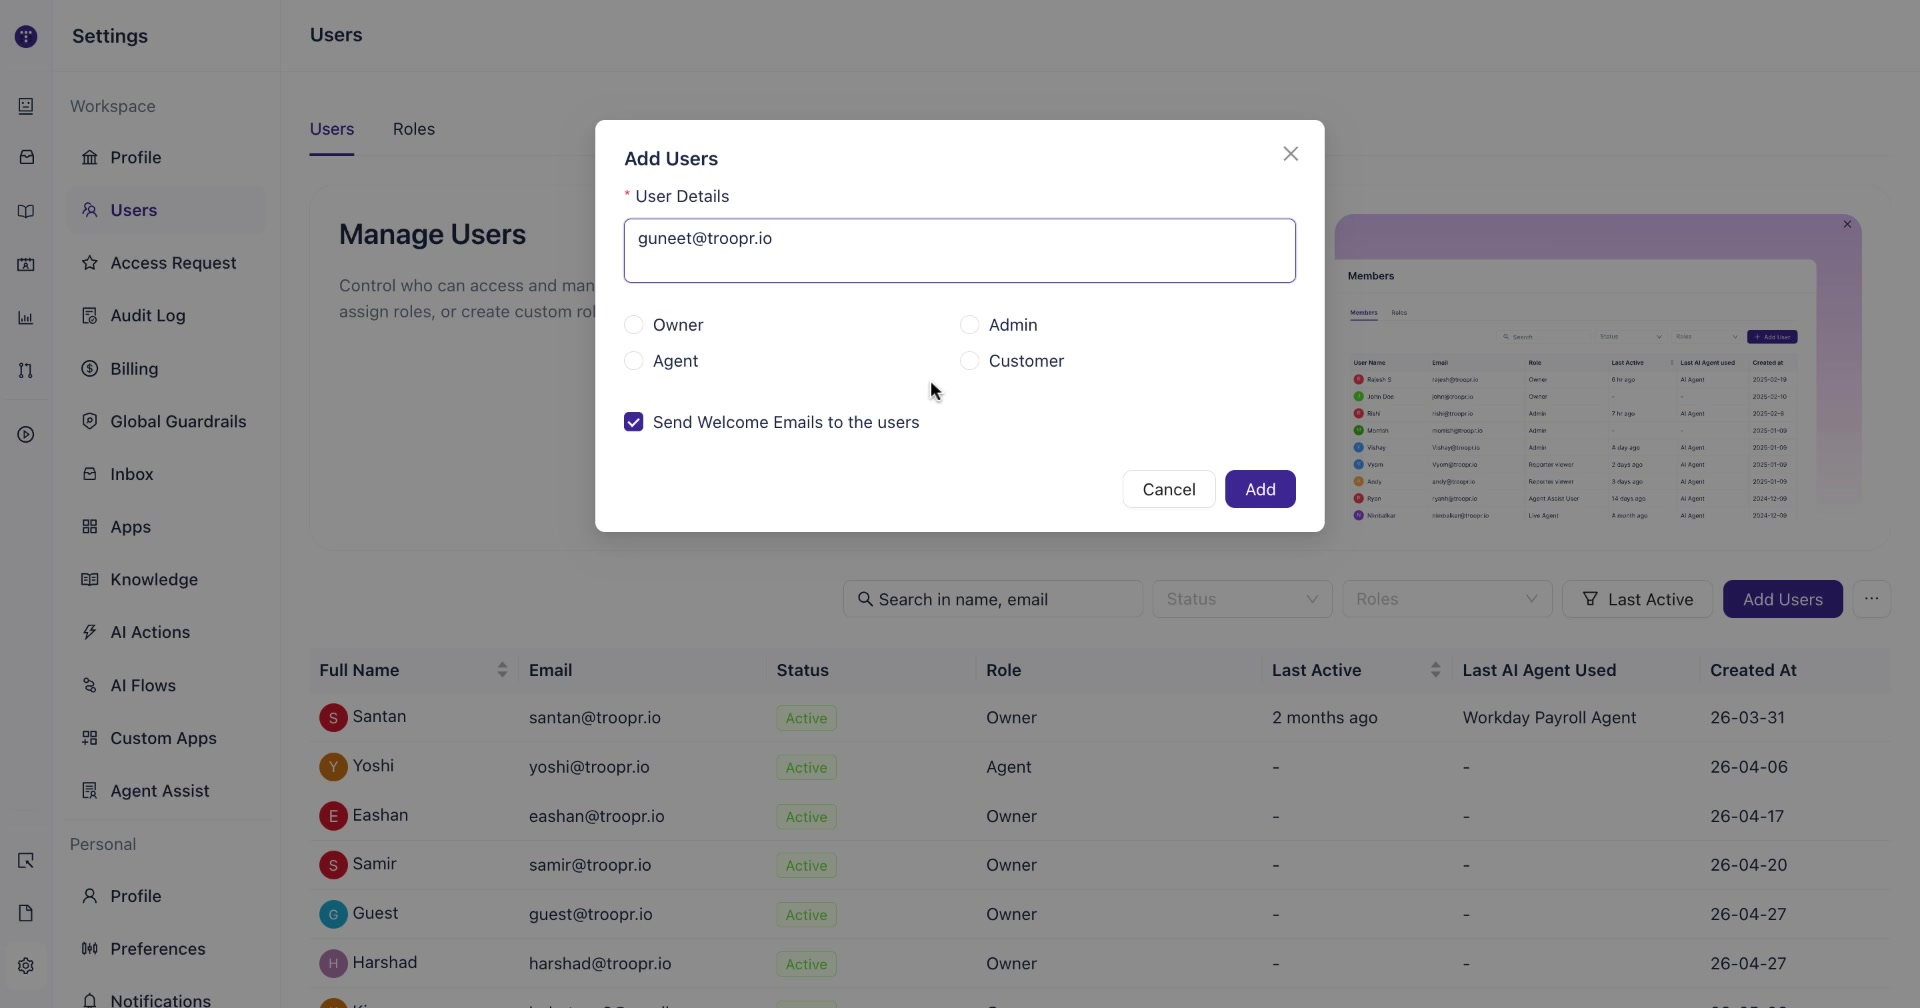Click the AI Actions lightning icon
Screen dimensions: 1920x1008
[x=90, y=632]
